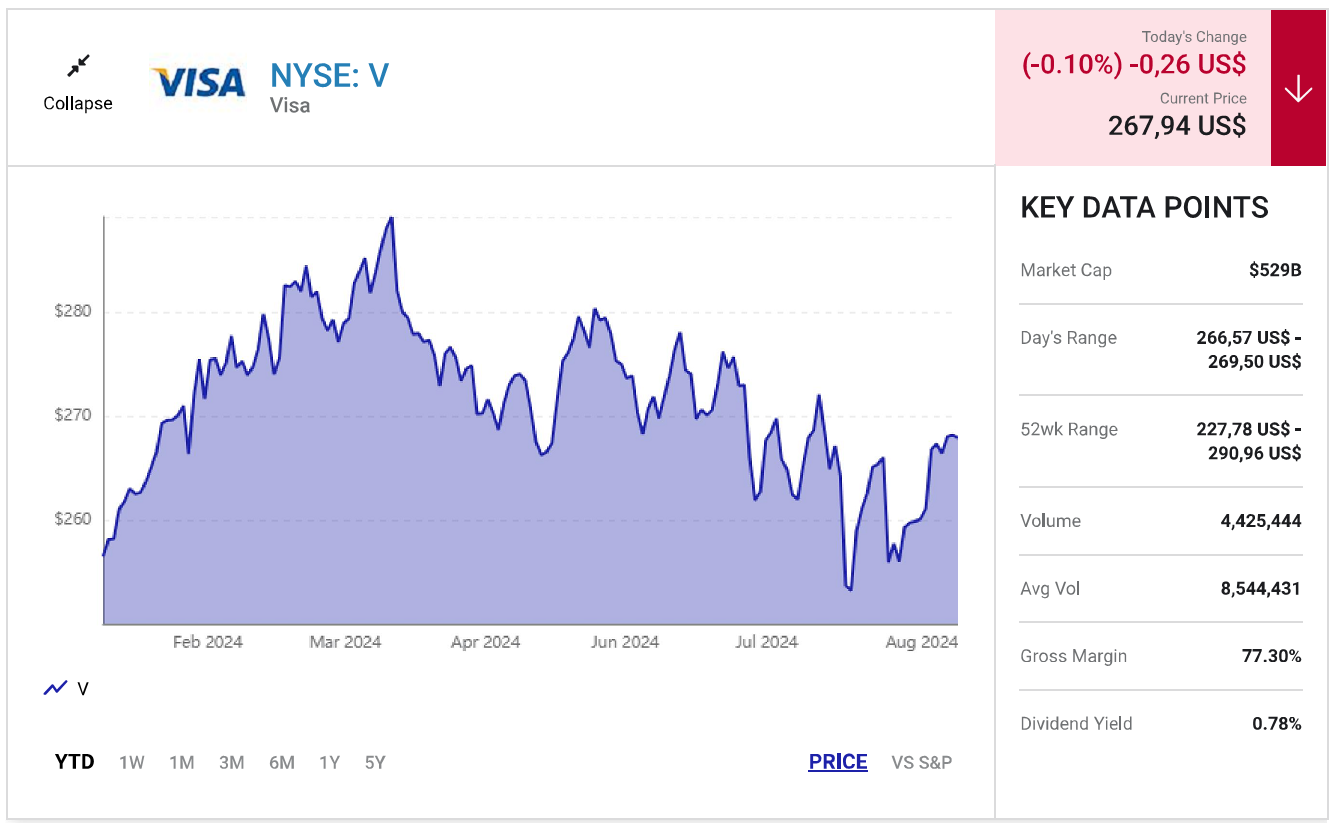The width and height of the screenshot is (1329, 823).
Task: Click the KEY DATA POINTS heading
Action: pyautogui.click(x=1144, y=207)
